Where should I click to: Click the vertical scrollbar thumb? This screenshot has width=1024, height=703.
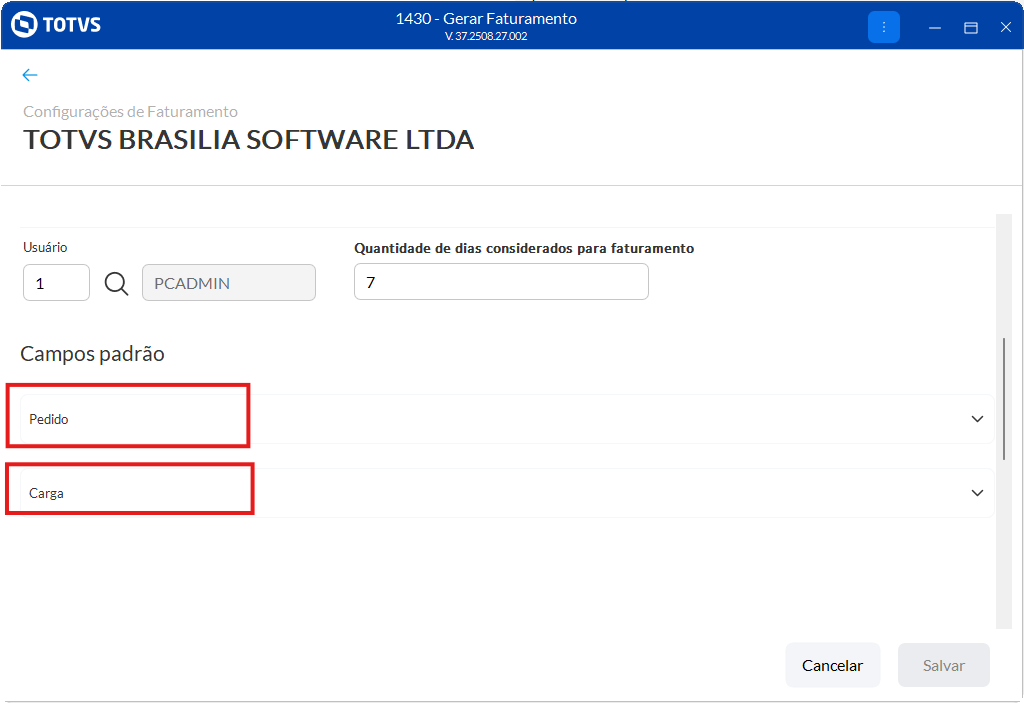point(1003,398)
